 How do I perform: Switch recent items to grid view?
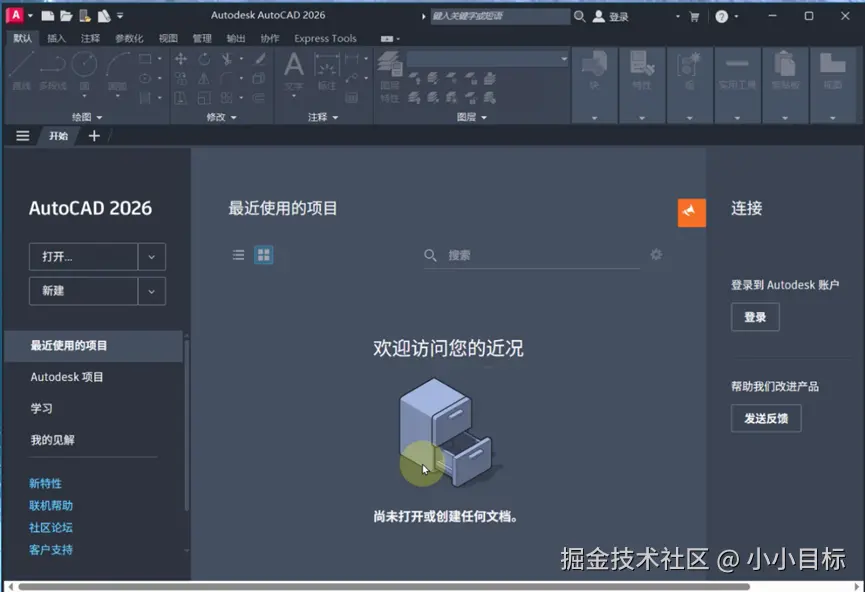[264, 255]
